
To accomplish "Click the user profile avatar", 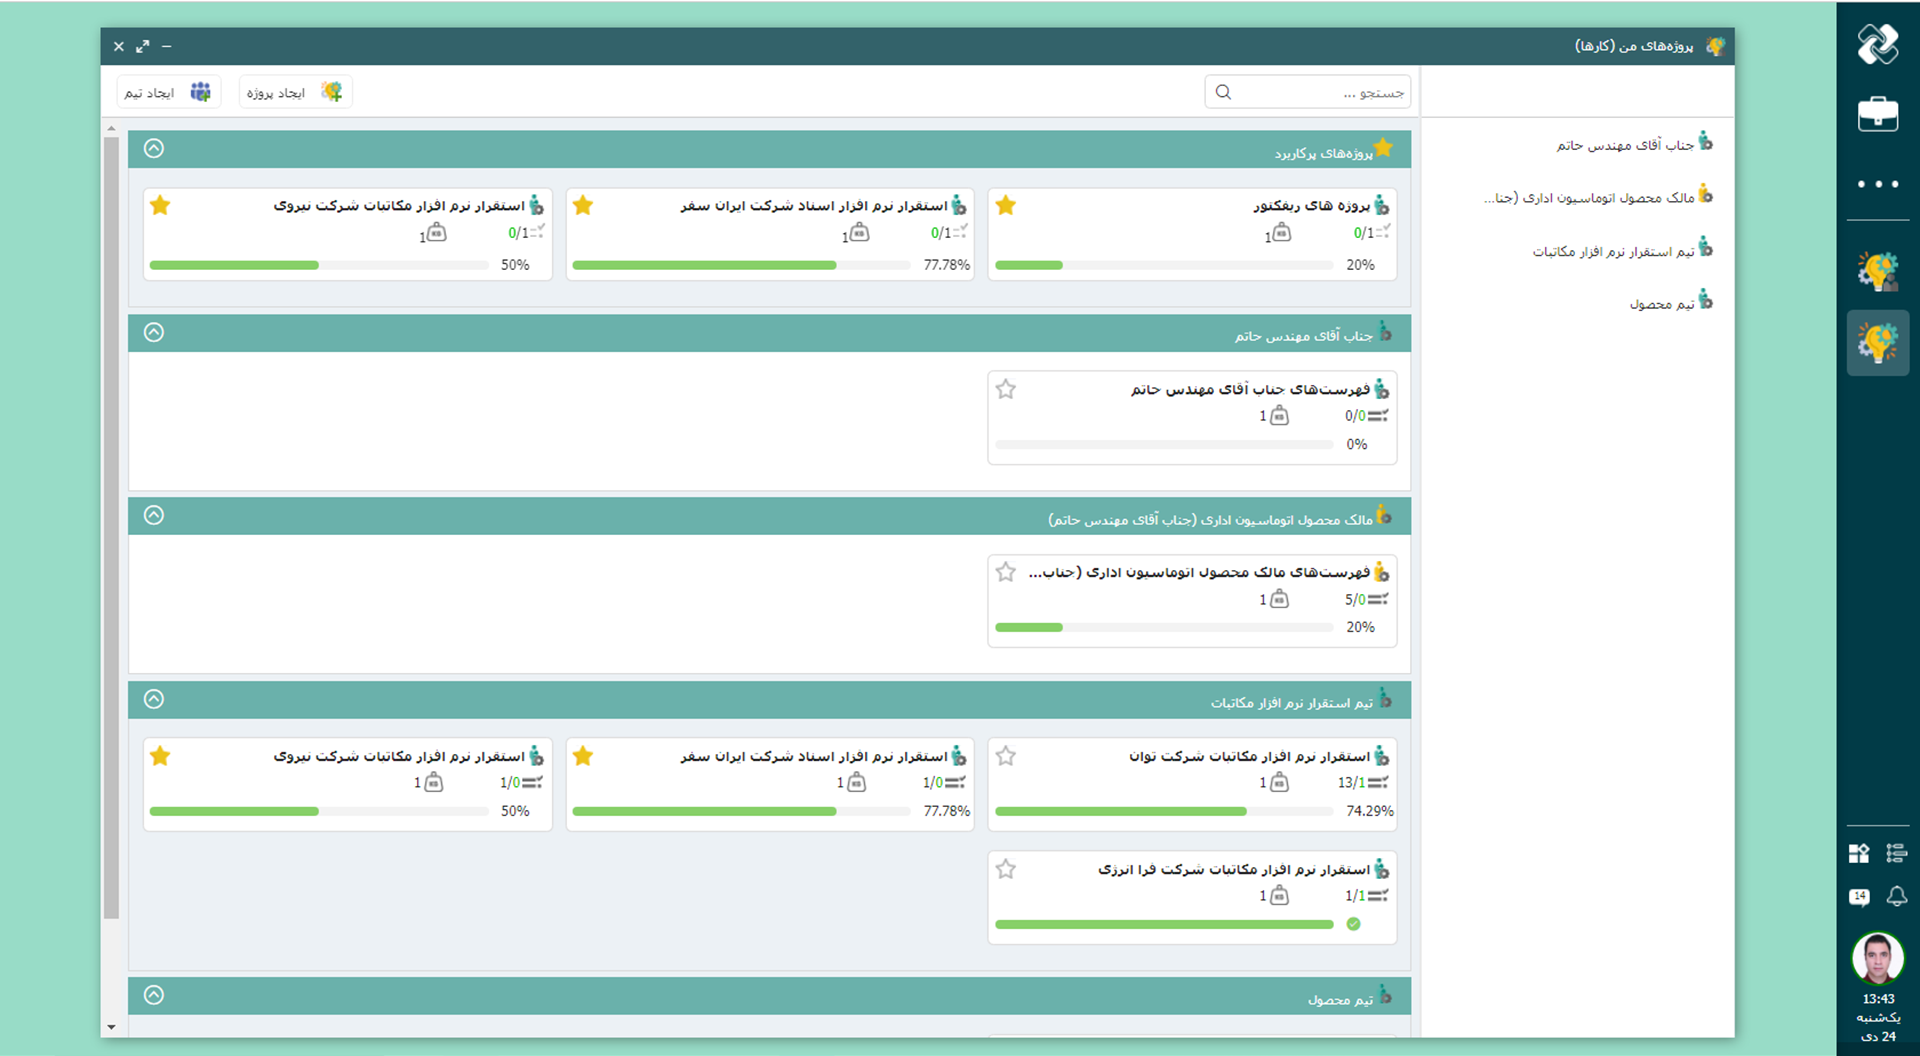I will click(1877, 958).
